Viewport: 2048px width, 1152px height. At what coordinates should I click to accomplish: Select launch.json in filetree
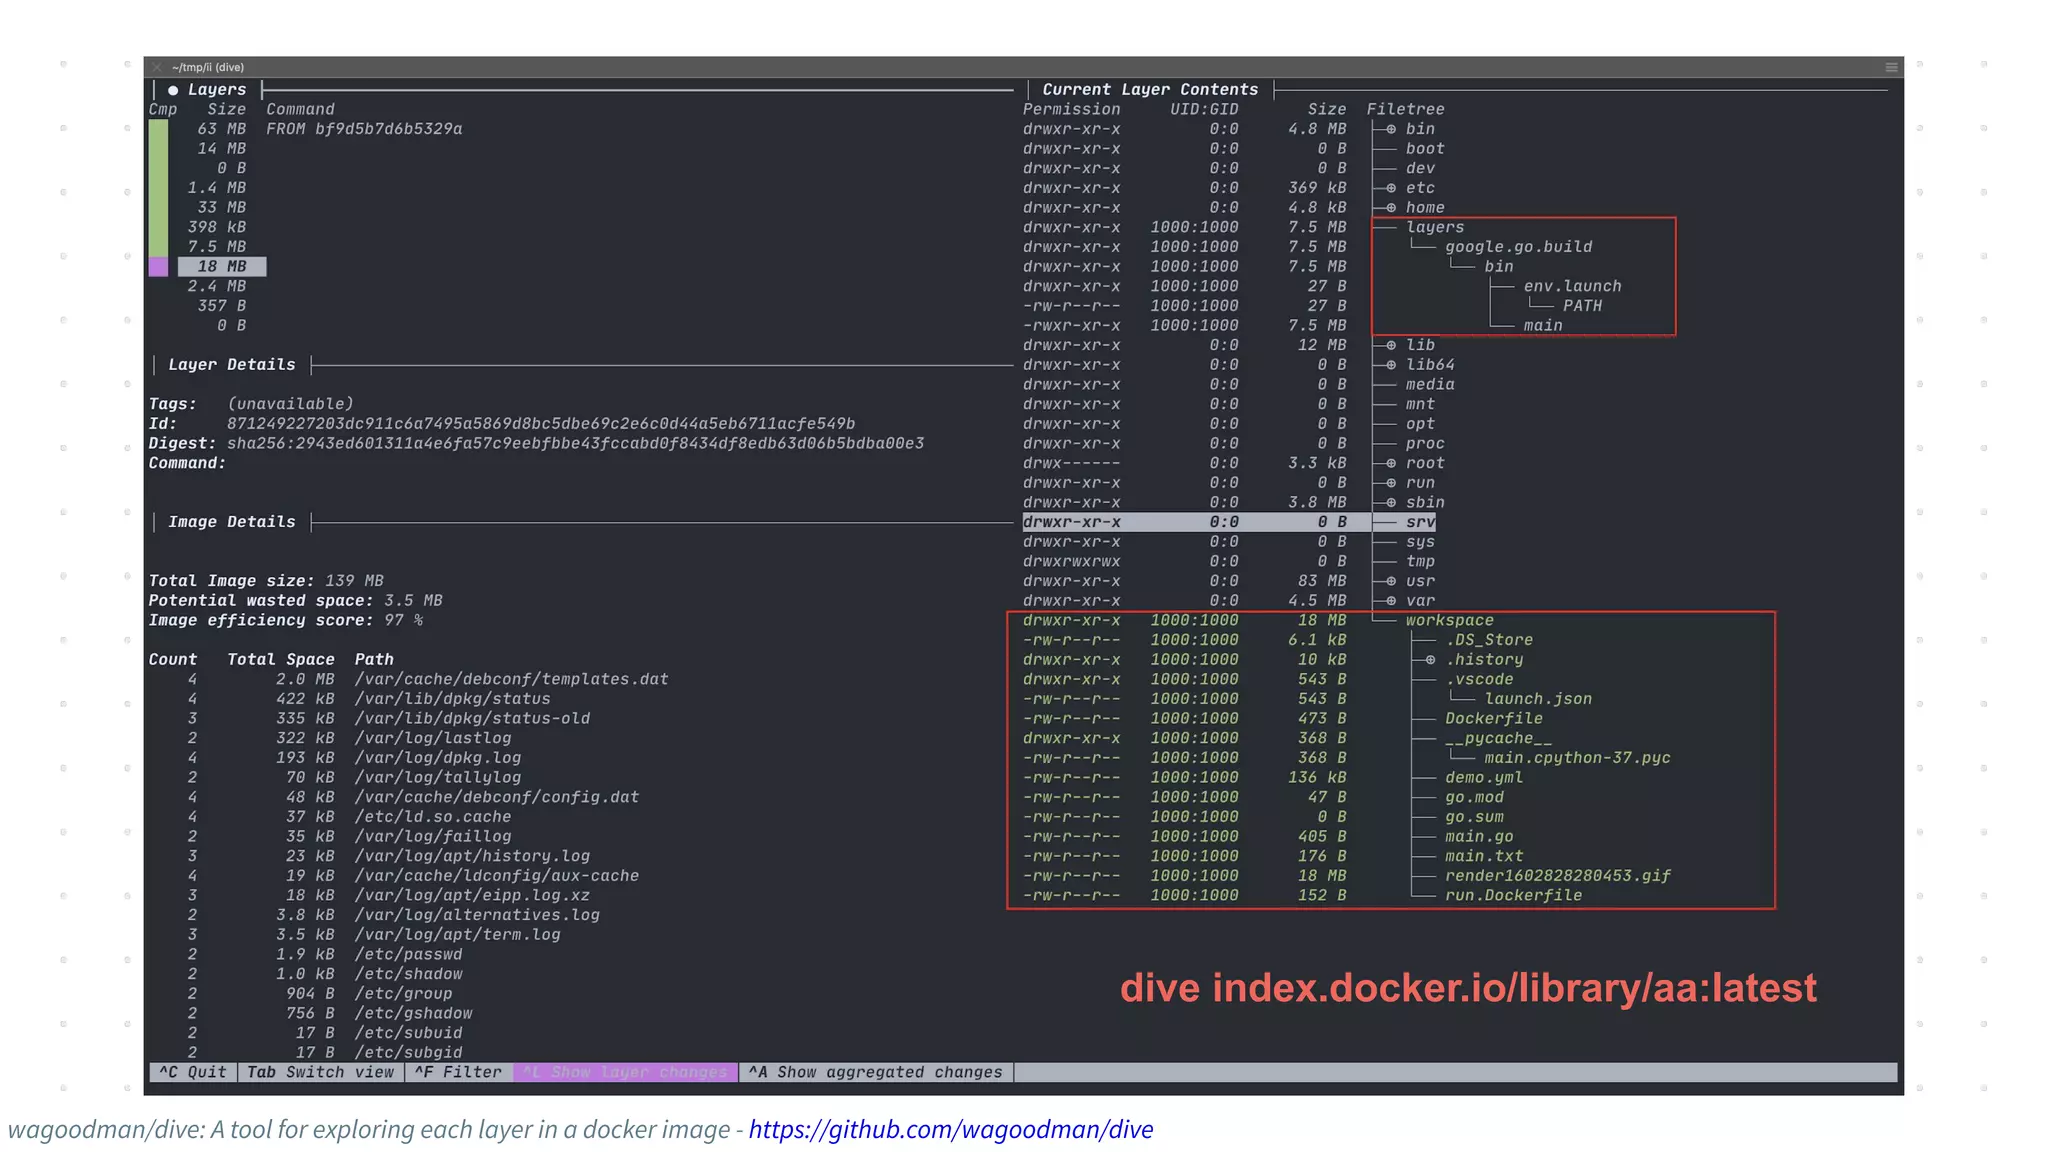tap(1538, 699)
